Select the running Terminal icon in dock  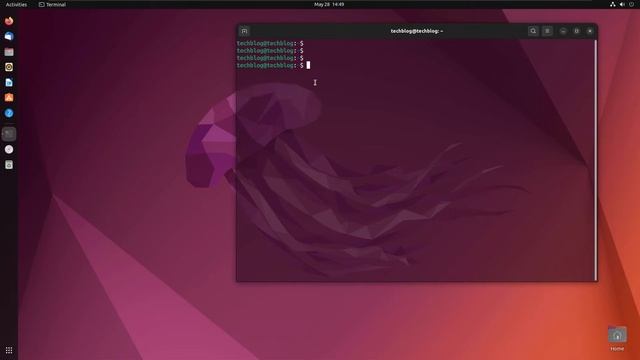9,134
